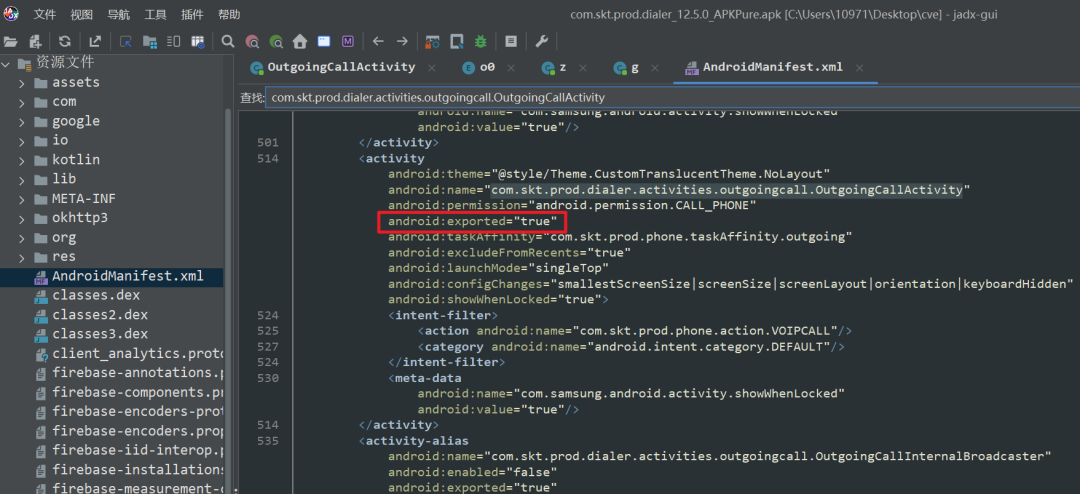Open the 工具 menu

(155, 14)
